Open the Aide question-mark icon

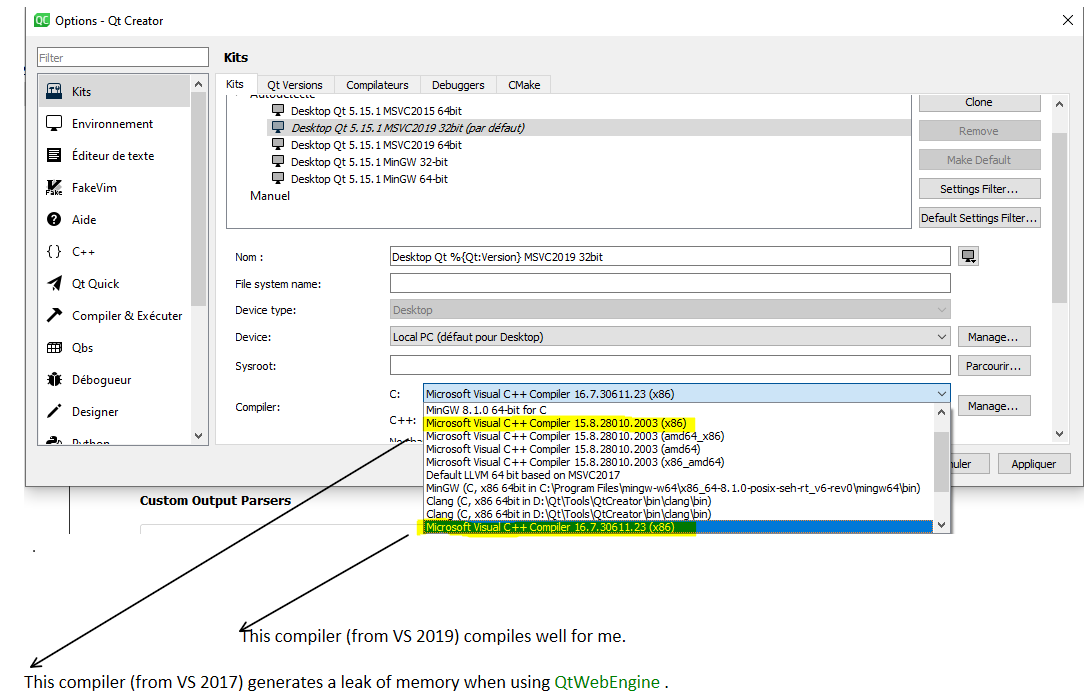54,219
